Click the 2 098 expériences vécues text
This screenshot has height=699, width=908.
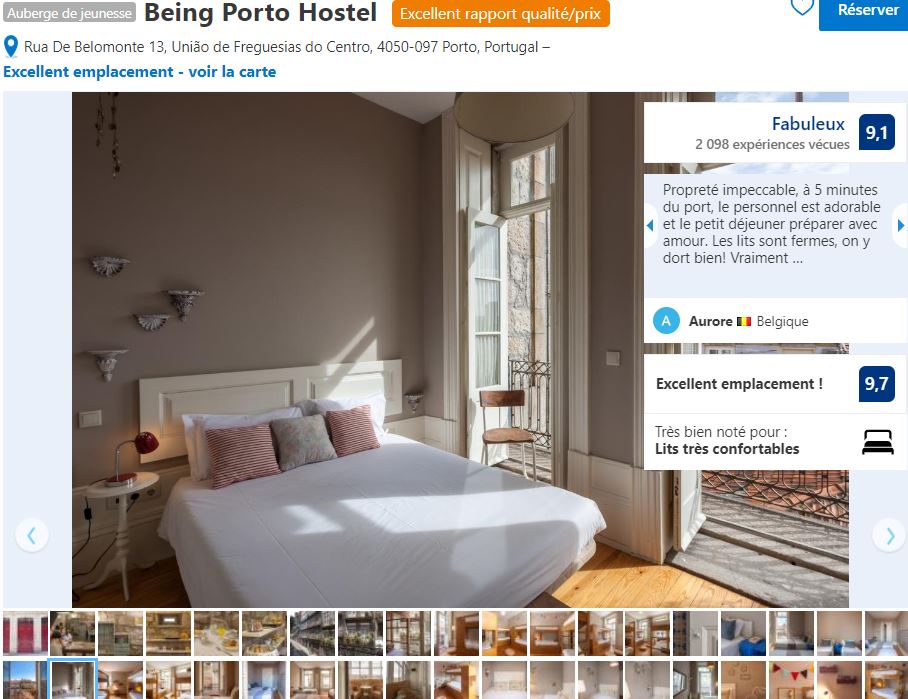772,144
